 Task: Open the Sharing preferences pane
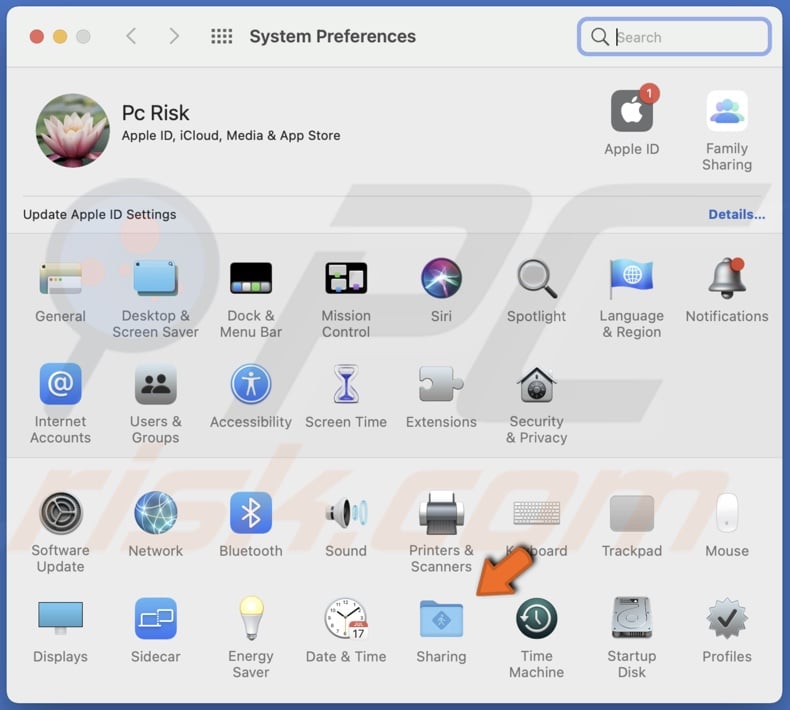point(441,620)
